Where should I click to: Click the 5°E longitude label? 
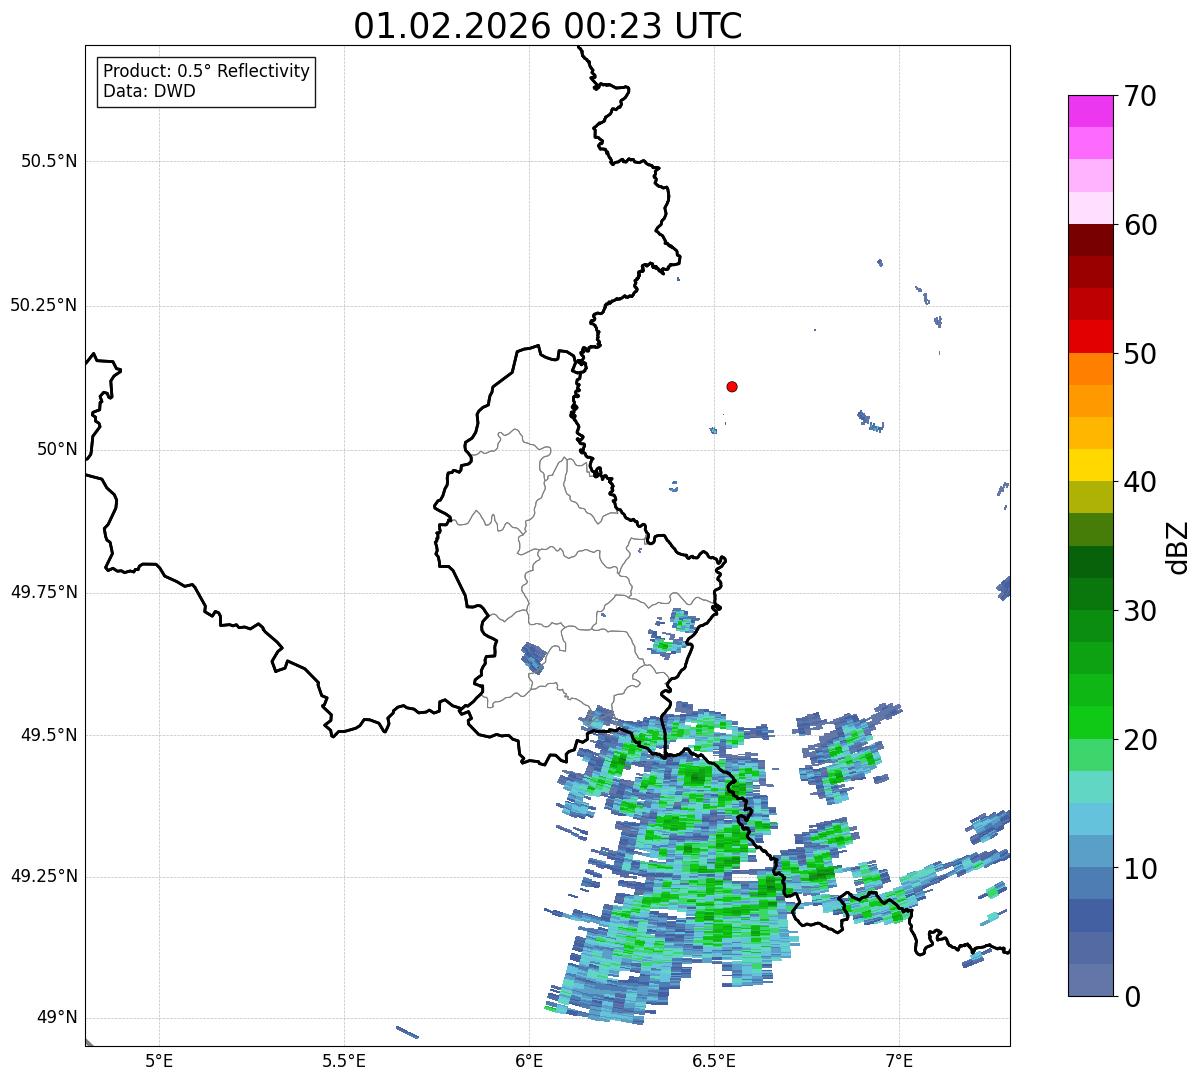point(159,1060)
